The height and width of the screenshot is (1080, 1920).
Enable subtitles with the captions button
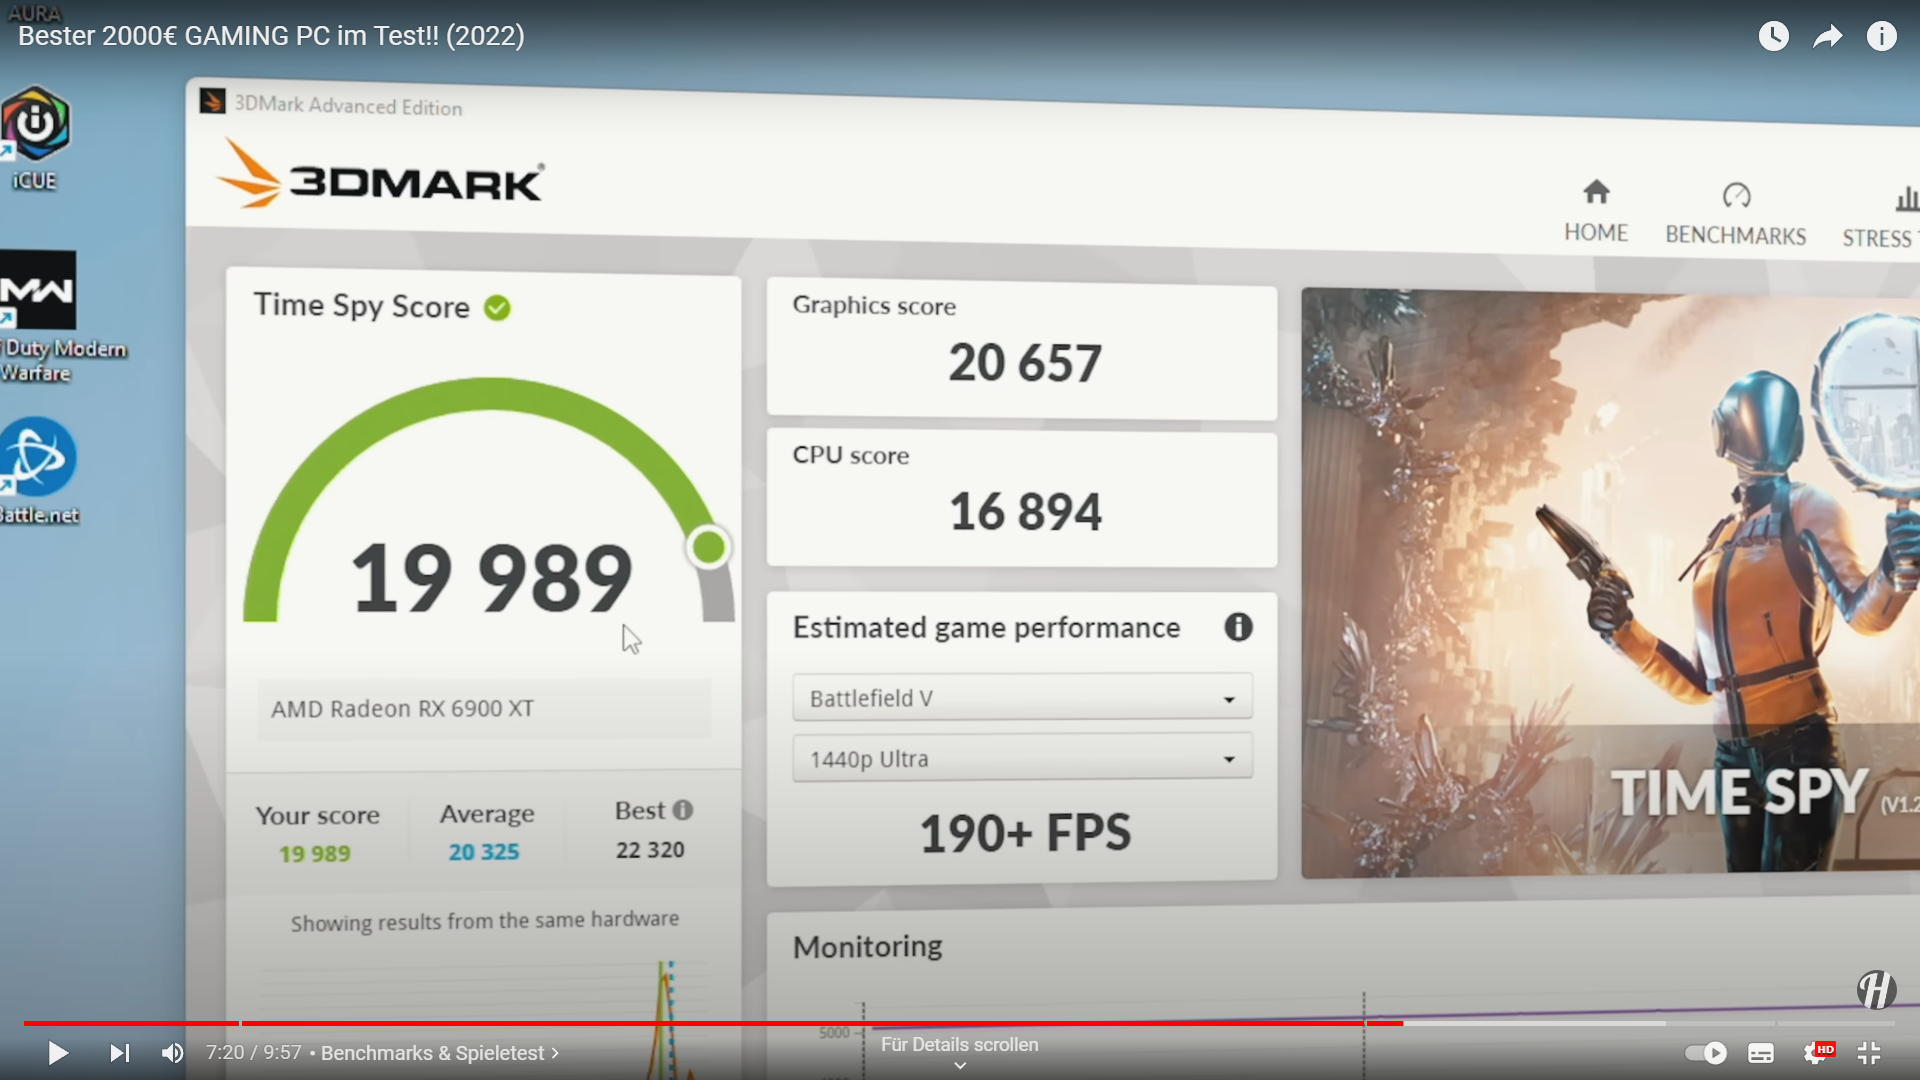[1761, 1053]
